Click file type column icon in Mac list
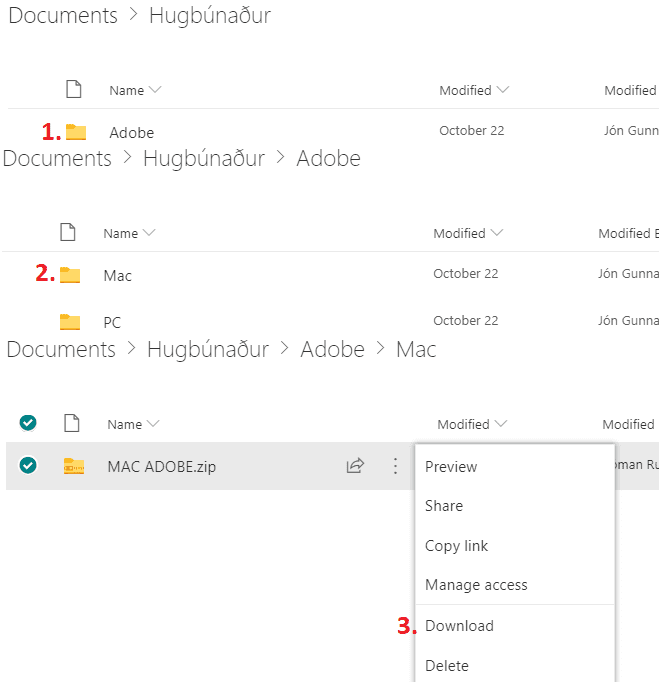Screen dimensions: 659x682 point(72,424)
